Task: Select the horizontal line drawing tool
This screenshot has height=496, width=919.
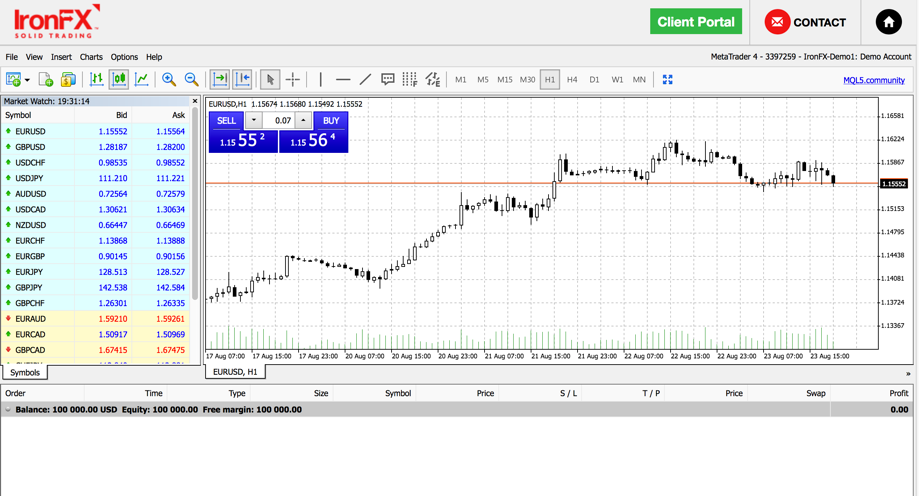Action: coord(343,79)
